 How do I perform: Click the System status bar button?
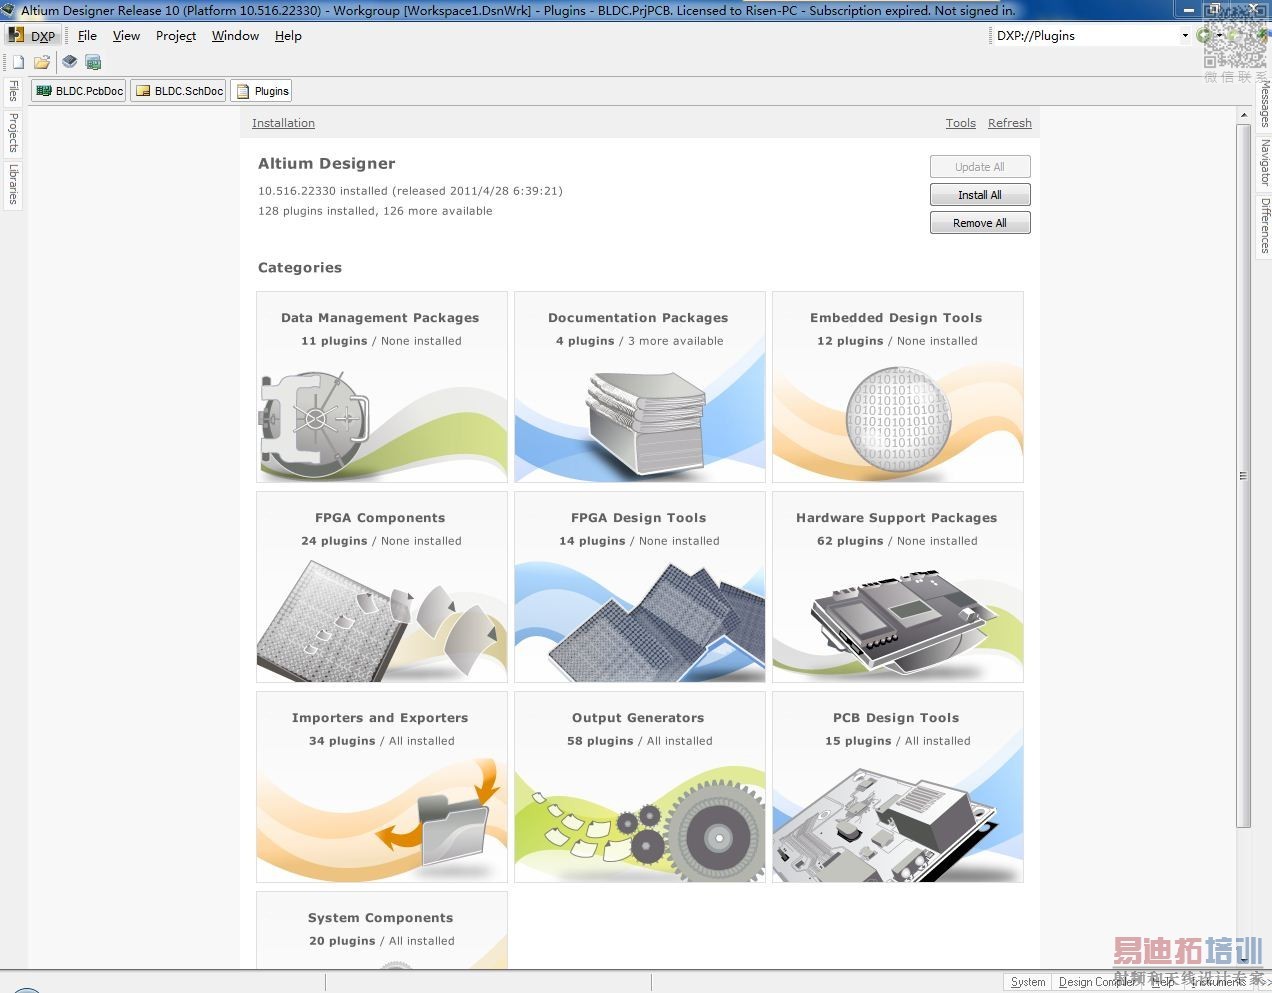click(x=1028, y=982)
